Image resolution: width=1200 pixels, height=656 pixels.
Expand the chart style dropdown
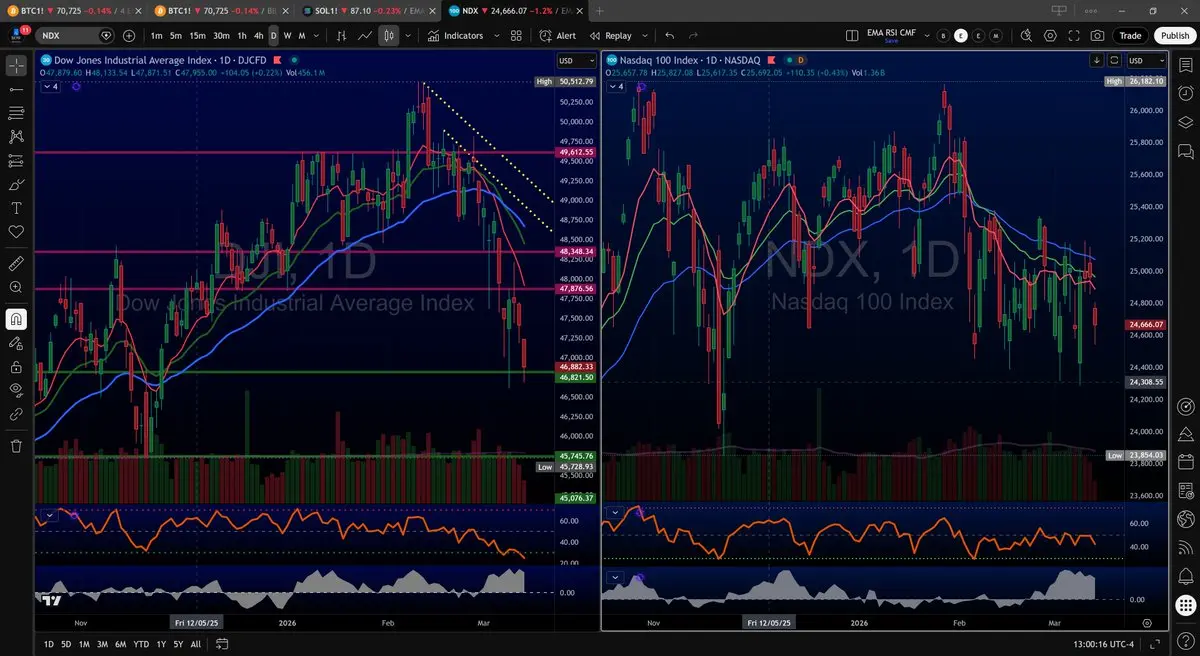click(406, 35)
